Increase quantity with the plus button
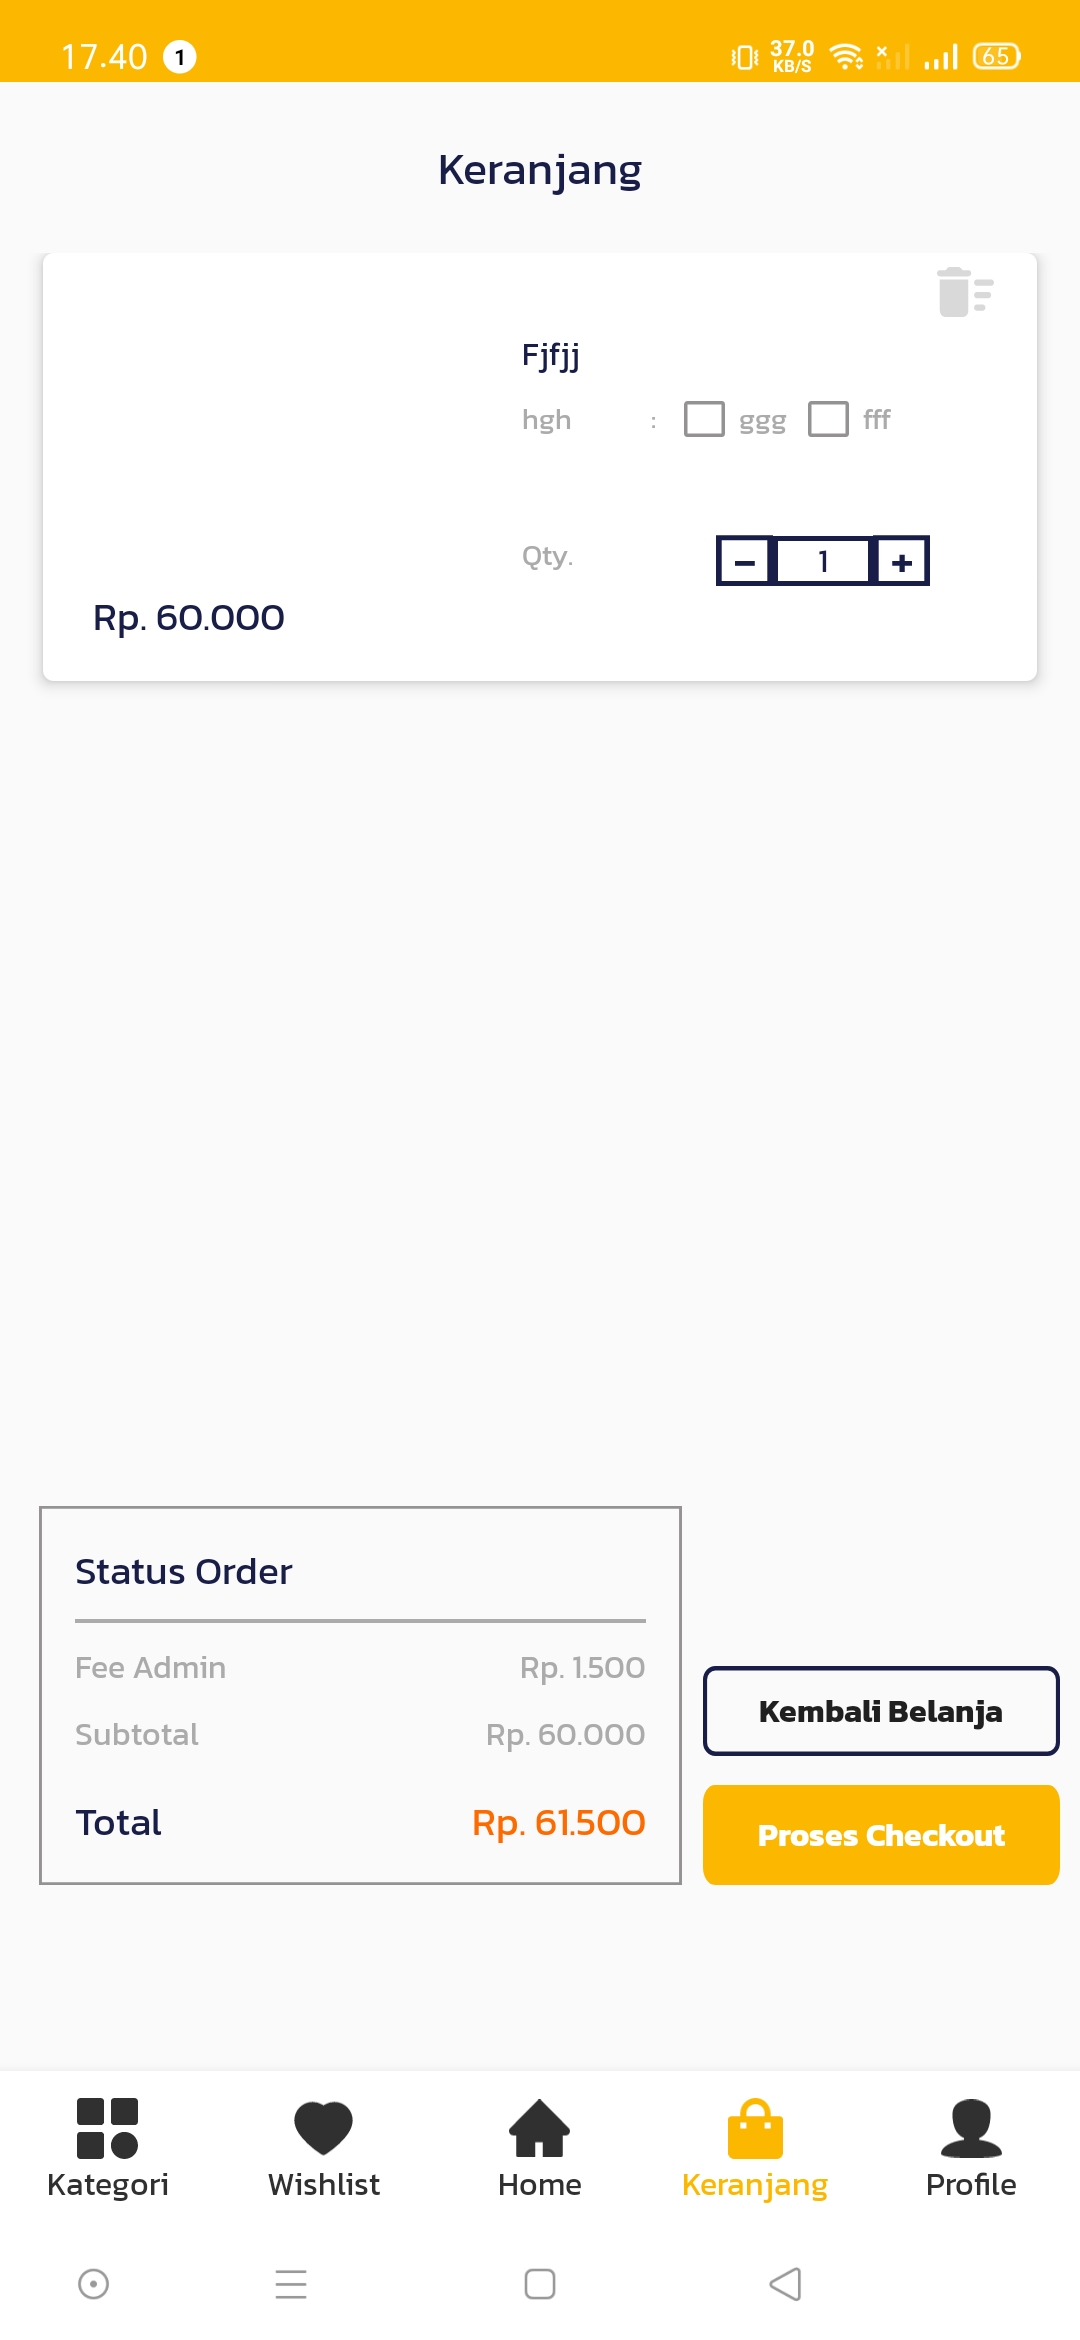This screenshot has height=2340, width=1080. pyautogui.click(x=902, y=561)
